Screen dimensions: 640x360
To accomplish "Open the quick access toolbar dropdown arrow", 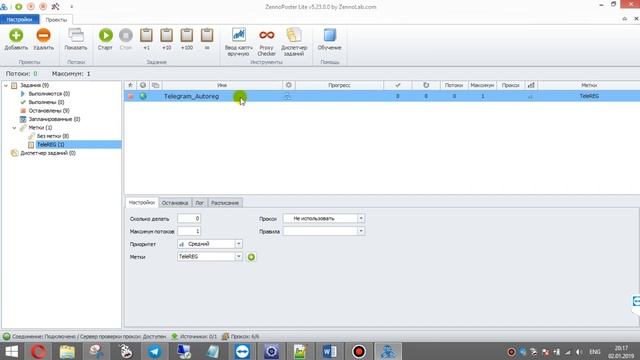I will click(x=71, y=7).
